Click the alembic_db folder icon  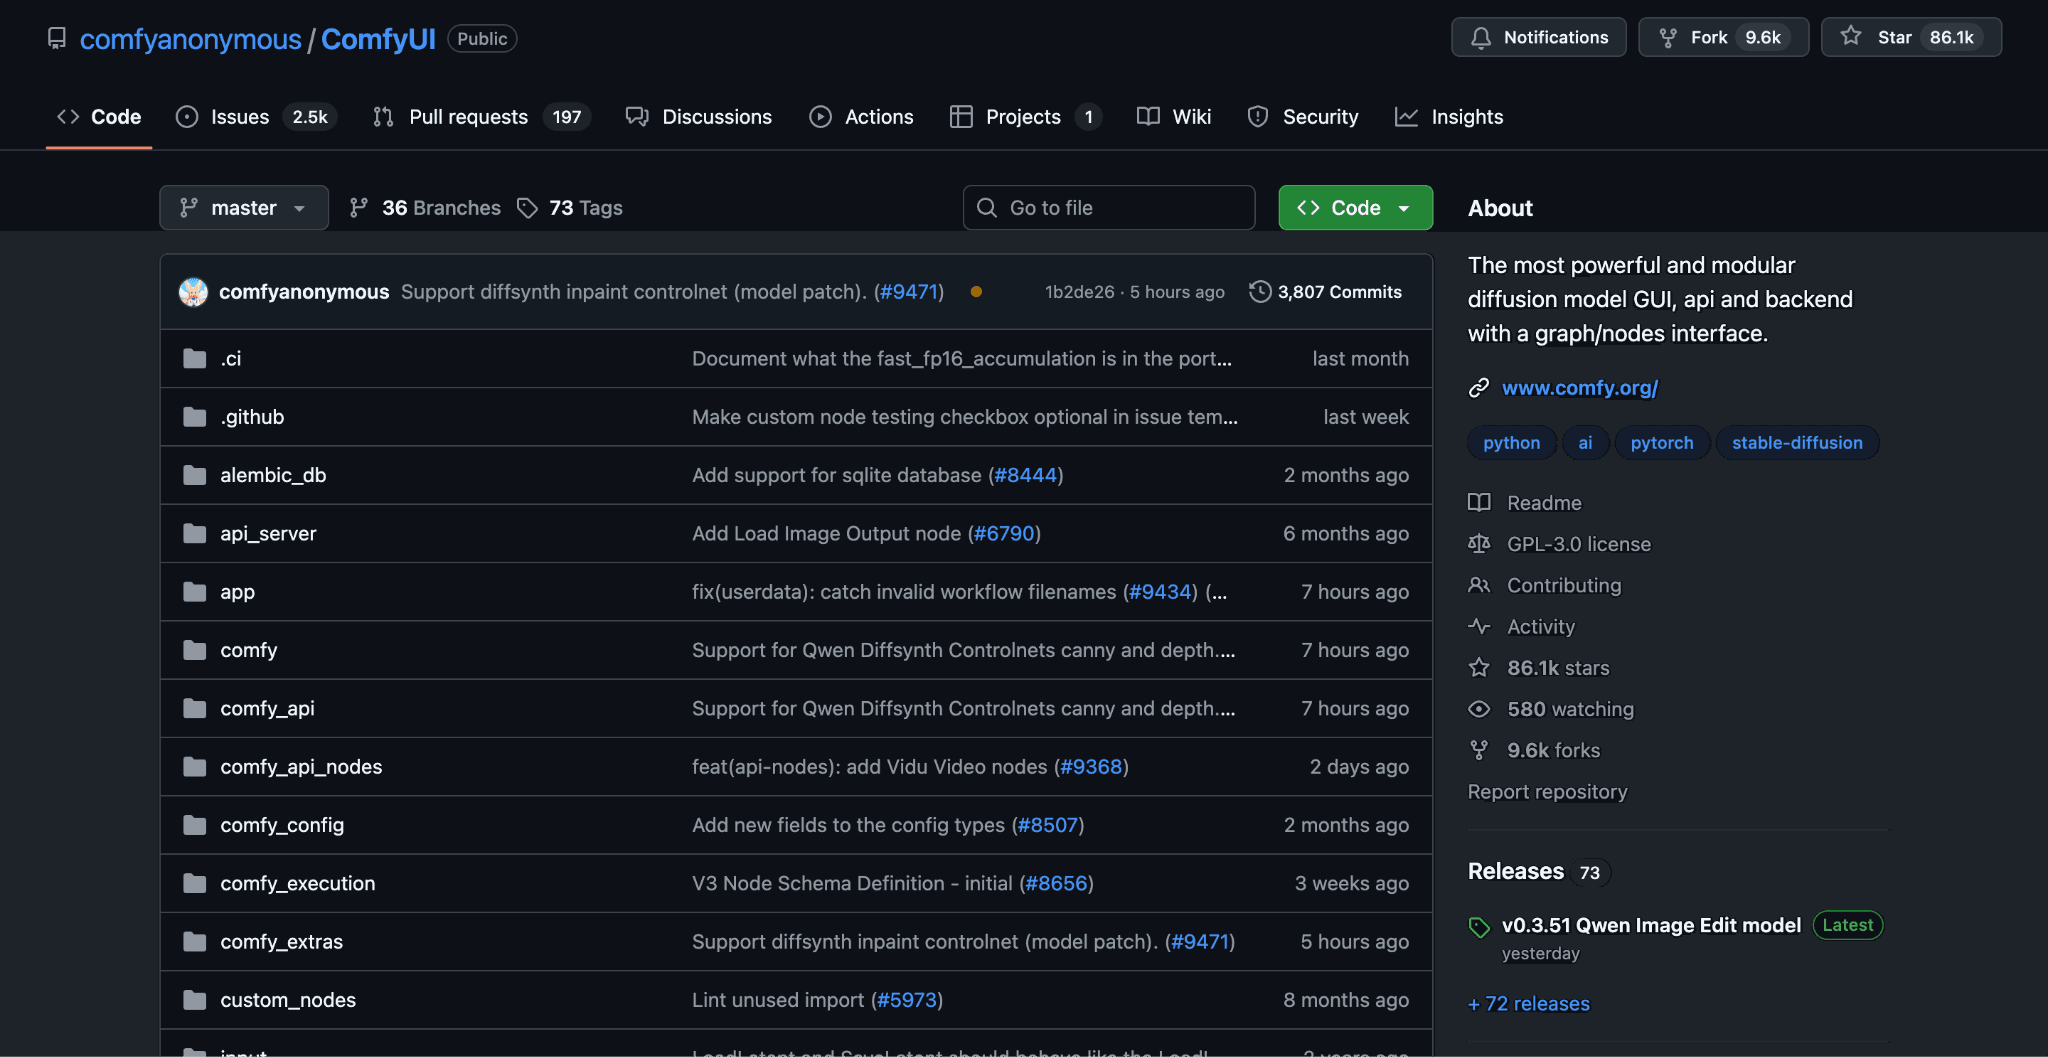click(x=195, y=475)
